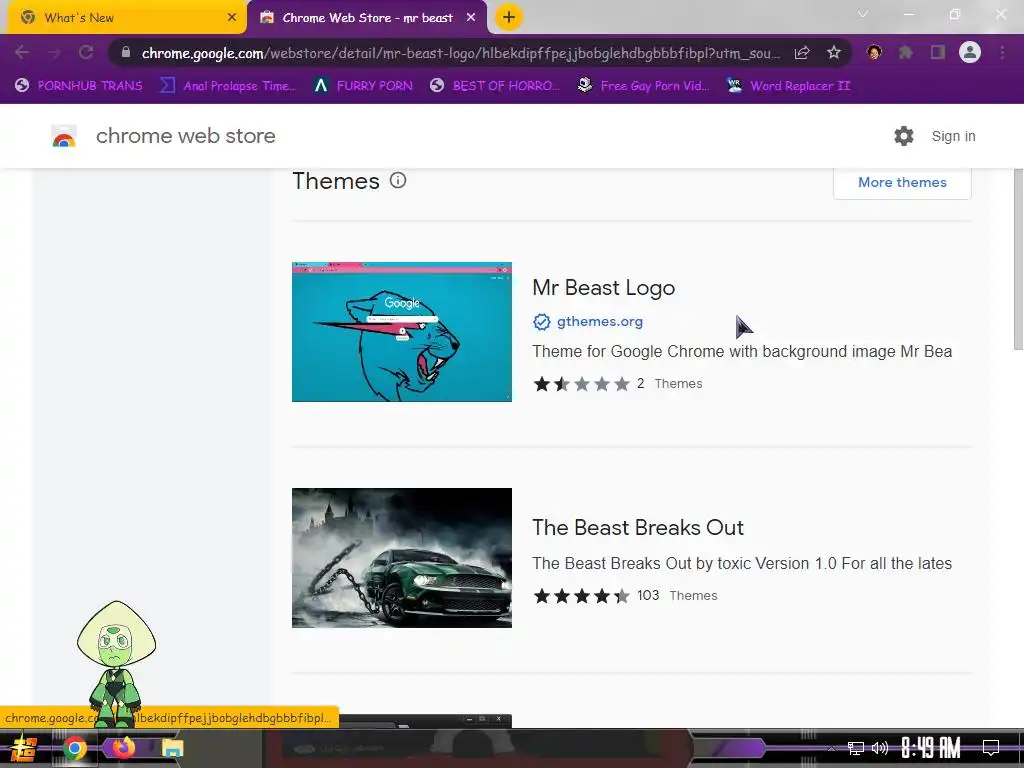Screen dimensions: 1024x768
Task: Click the More themes button
Action: tap(902, 182)
